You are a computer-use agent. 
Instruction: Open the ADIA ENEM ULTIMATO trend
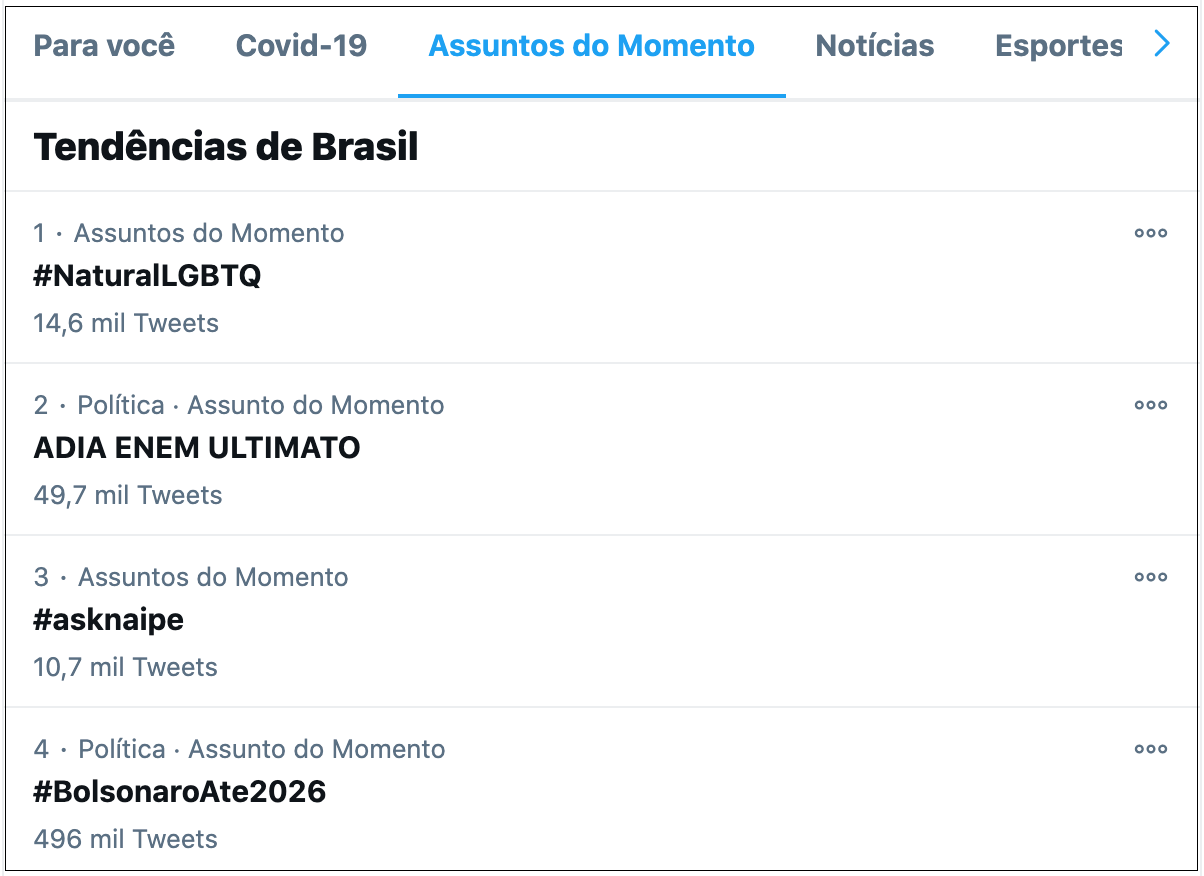click(197, 448)
